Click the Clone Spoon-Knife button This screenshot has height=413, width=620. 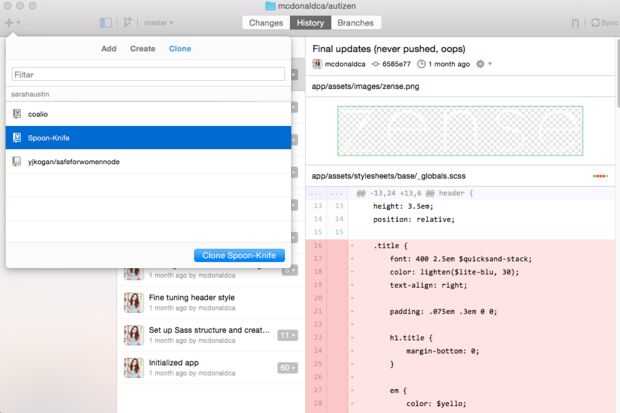239,255
